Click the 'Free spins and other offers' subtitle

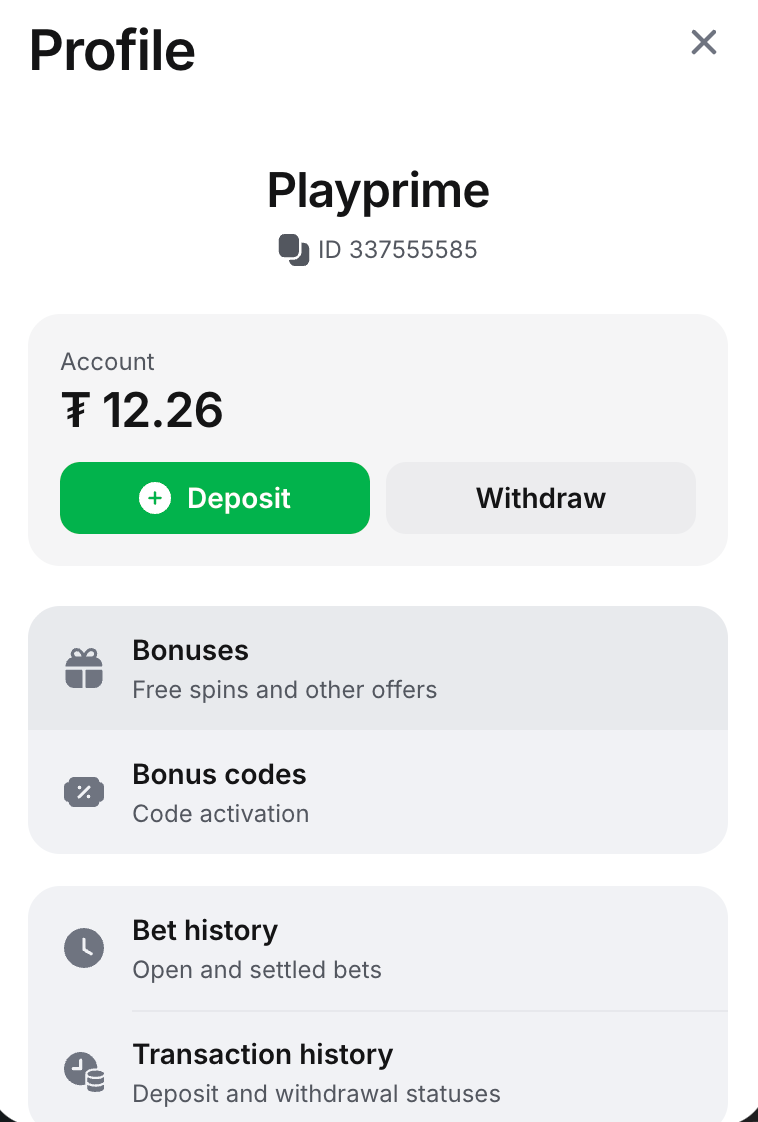click(x=284, y=690)
